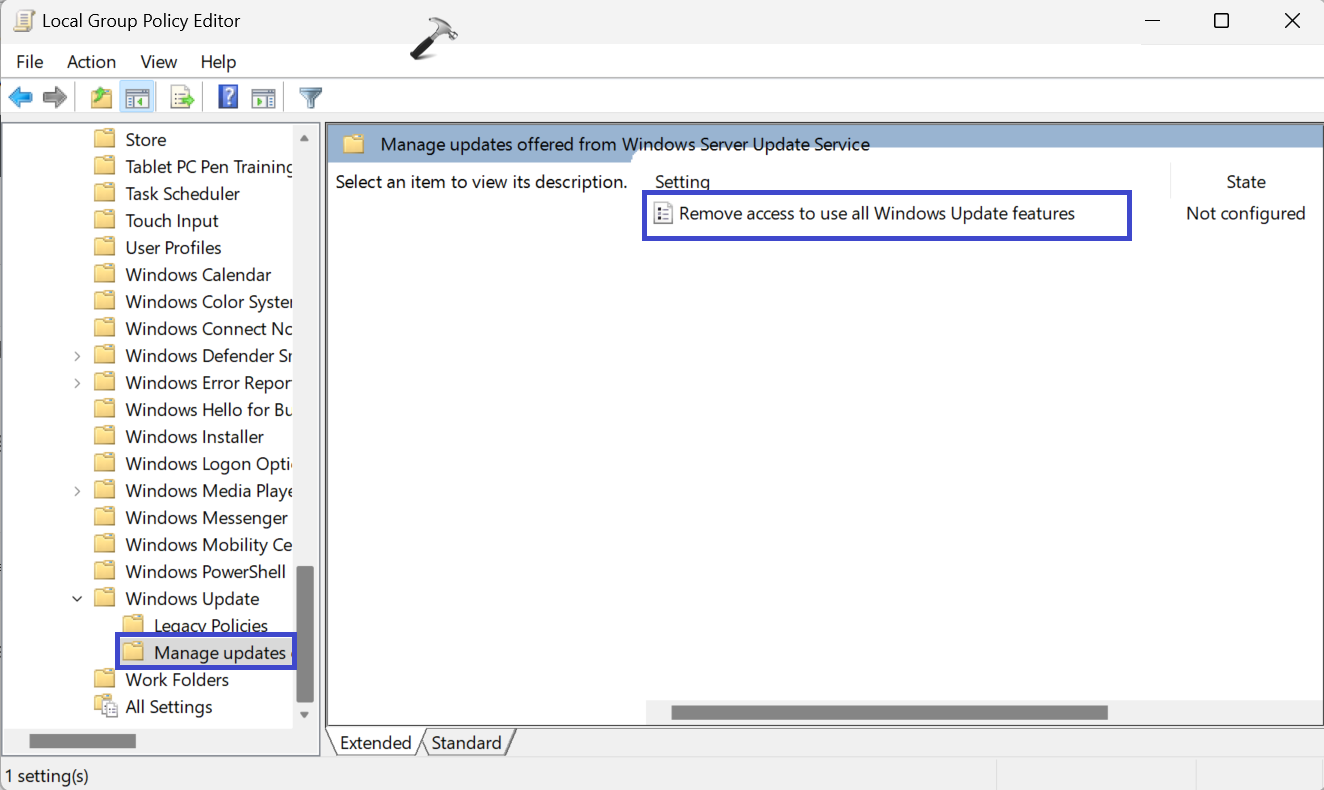1324x790 pixels.
Task: Click the All Settings node icon
Action: tap(105, 706)
